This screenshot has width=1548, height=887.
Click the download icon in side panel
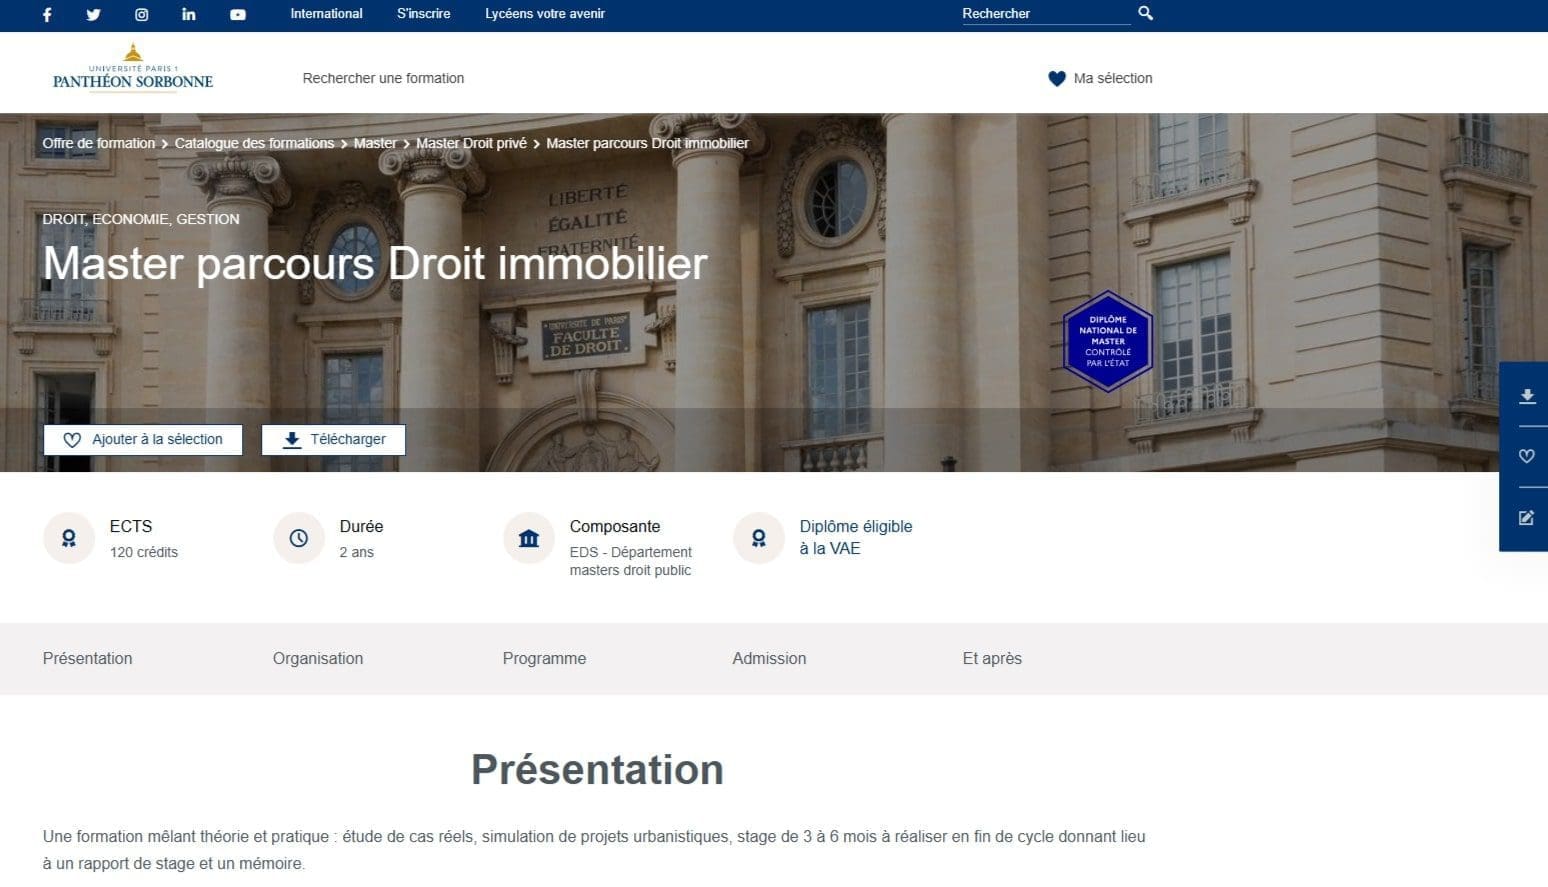(1527, 396)
